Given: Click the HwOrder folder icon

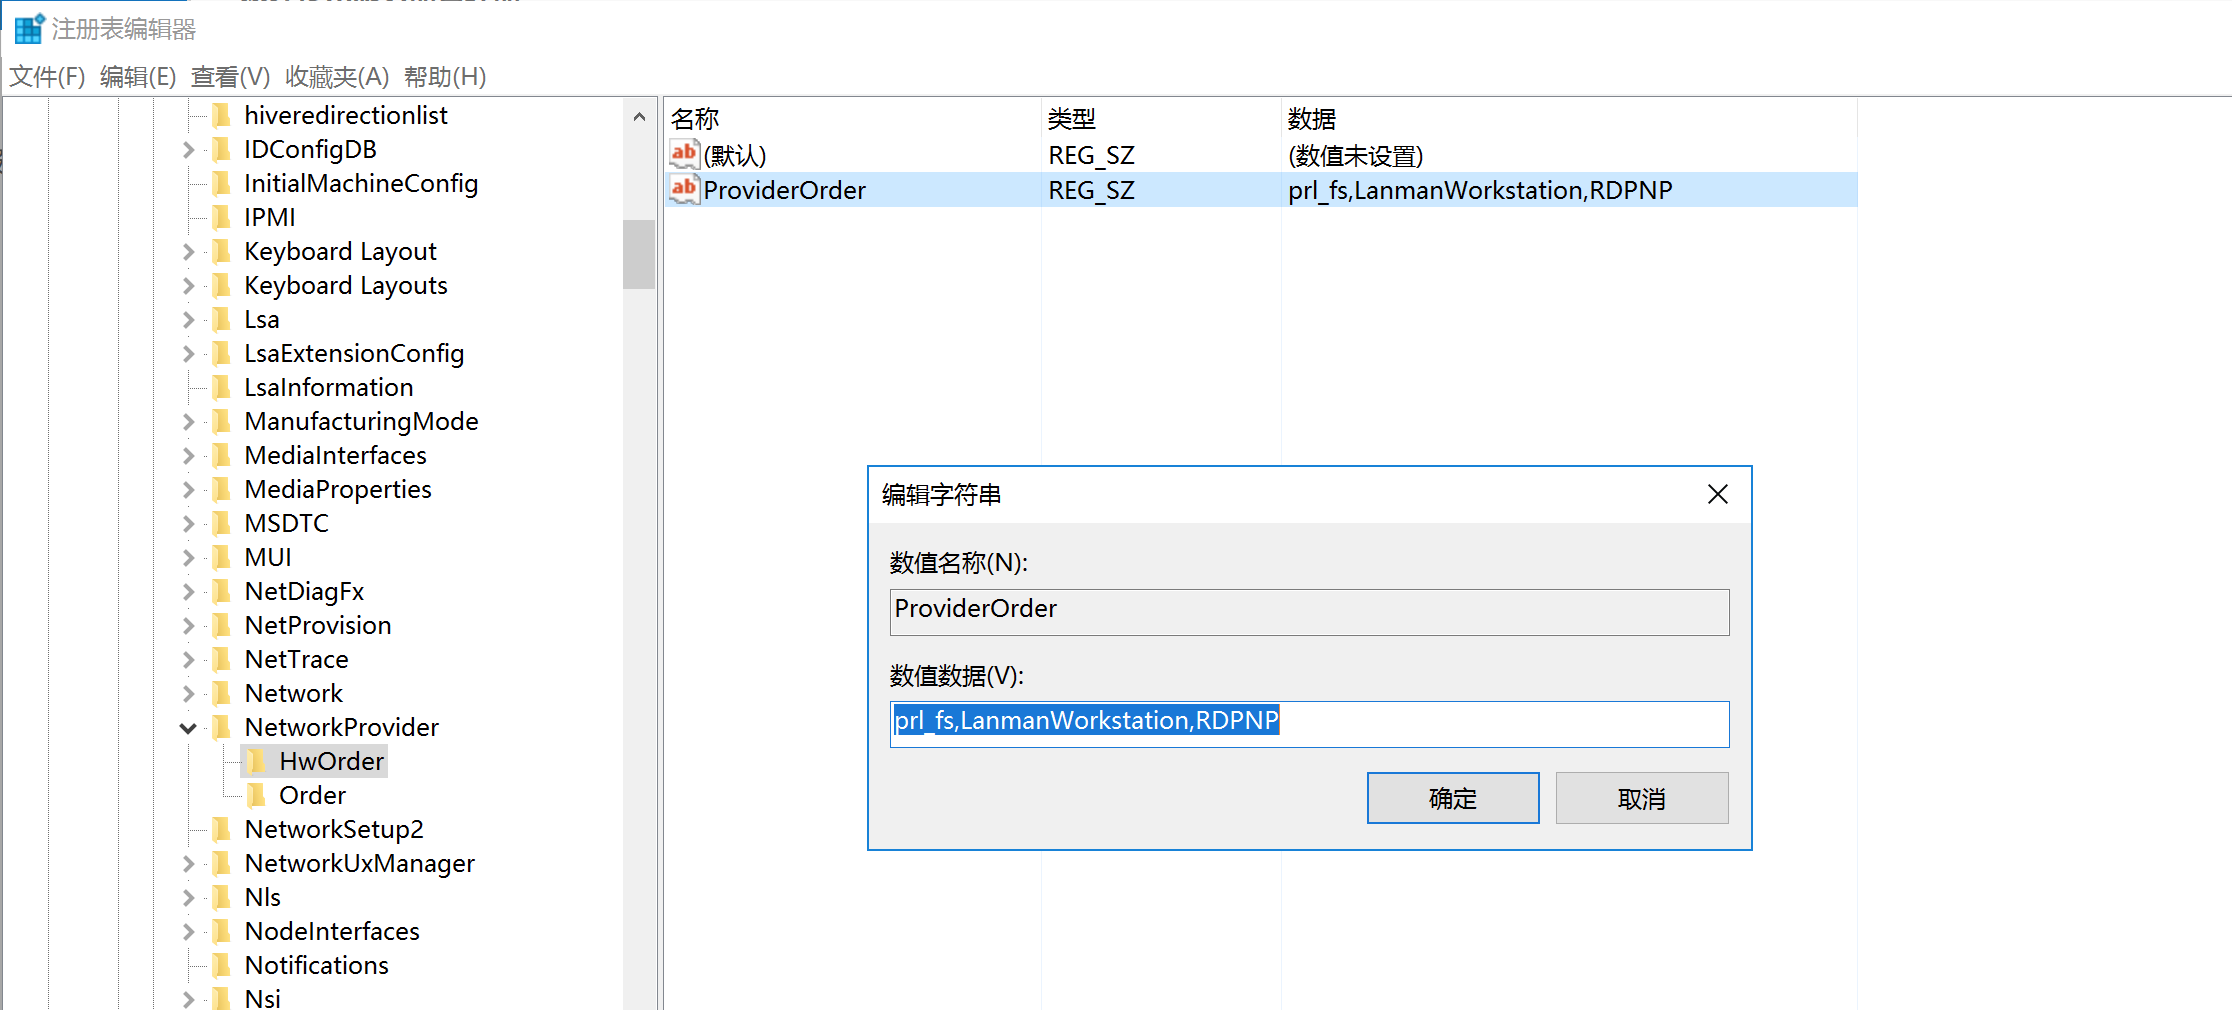Looking at the screenshot, I should coord(257,762).
